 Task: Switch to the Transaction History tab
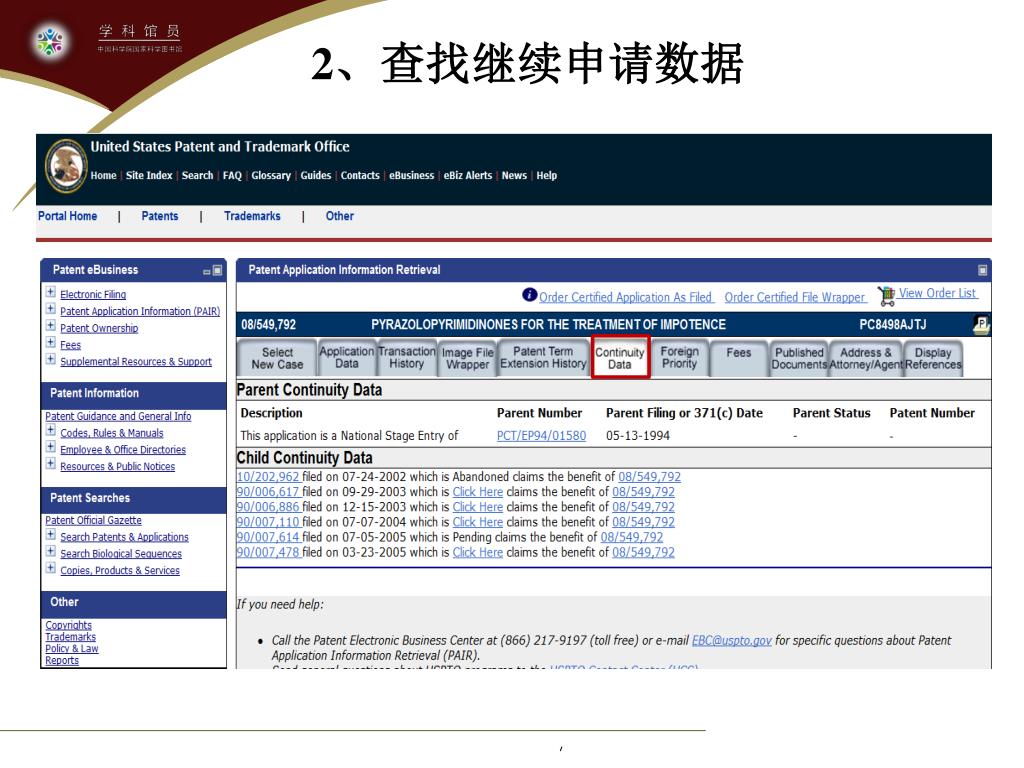click(x=406, y=358)
